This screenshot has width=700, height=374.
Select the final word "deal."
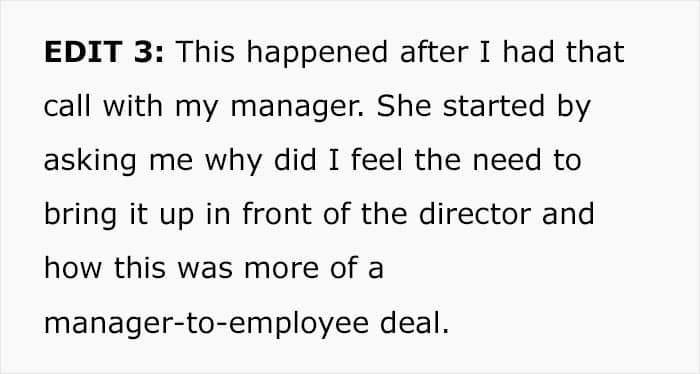pyautogui.click(x=415, y=323)
